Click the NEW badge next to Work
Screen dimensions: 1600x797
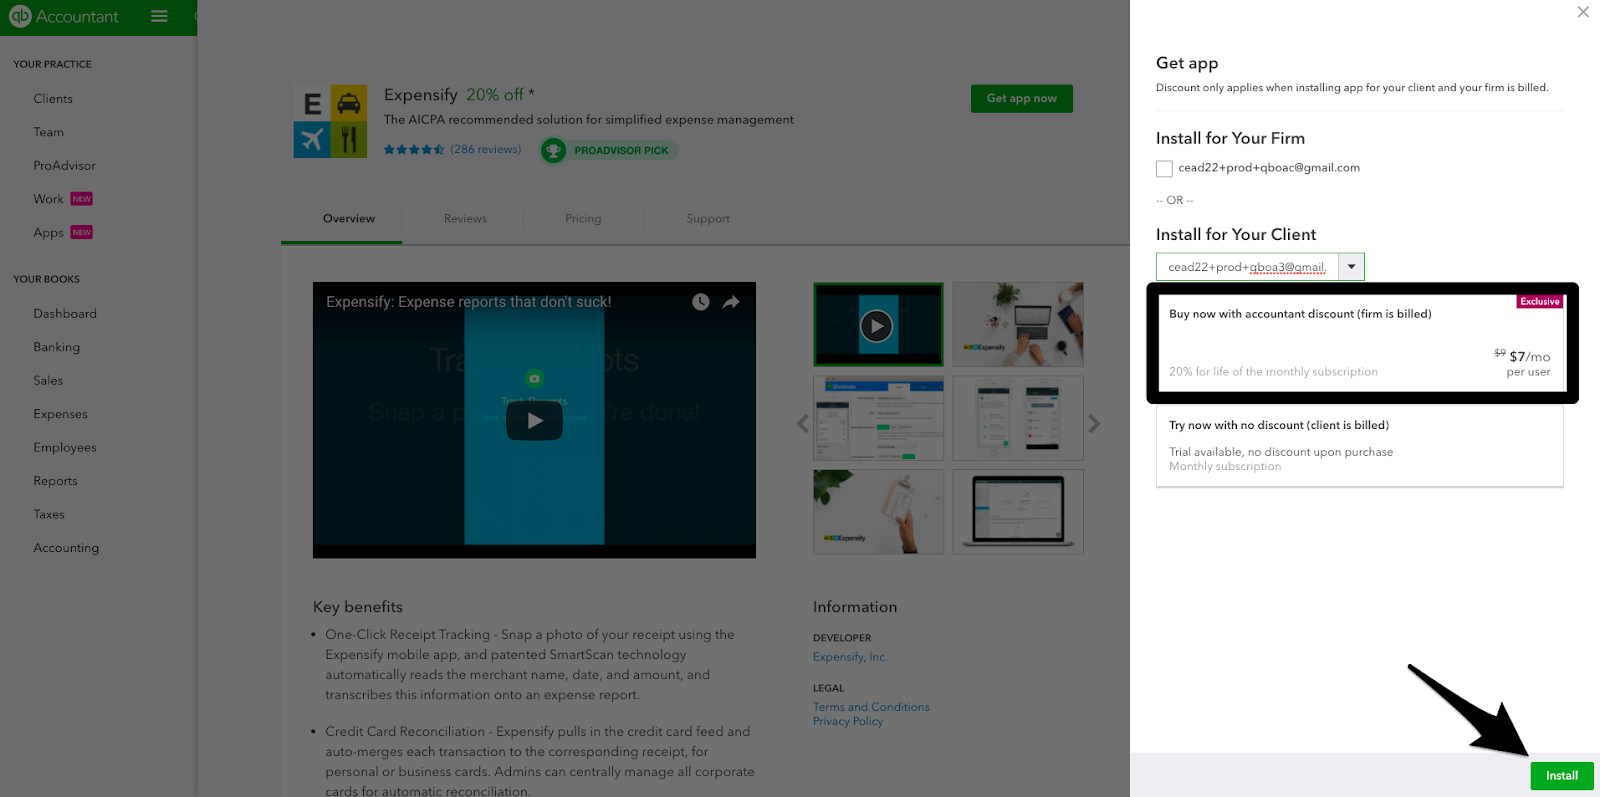(82, 199)
